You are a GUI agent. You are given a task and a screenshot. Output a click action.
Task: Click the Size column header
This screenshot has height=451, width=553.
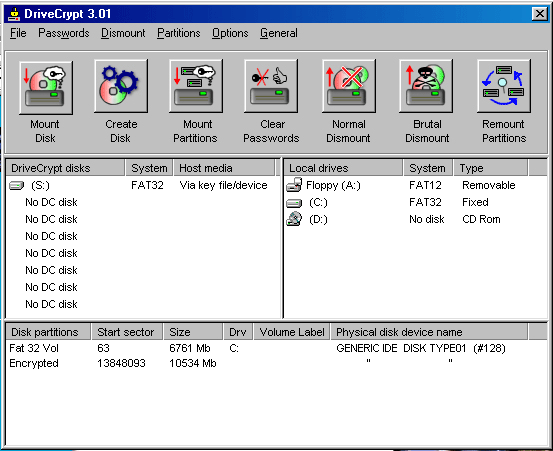(x=193, y=332)
